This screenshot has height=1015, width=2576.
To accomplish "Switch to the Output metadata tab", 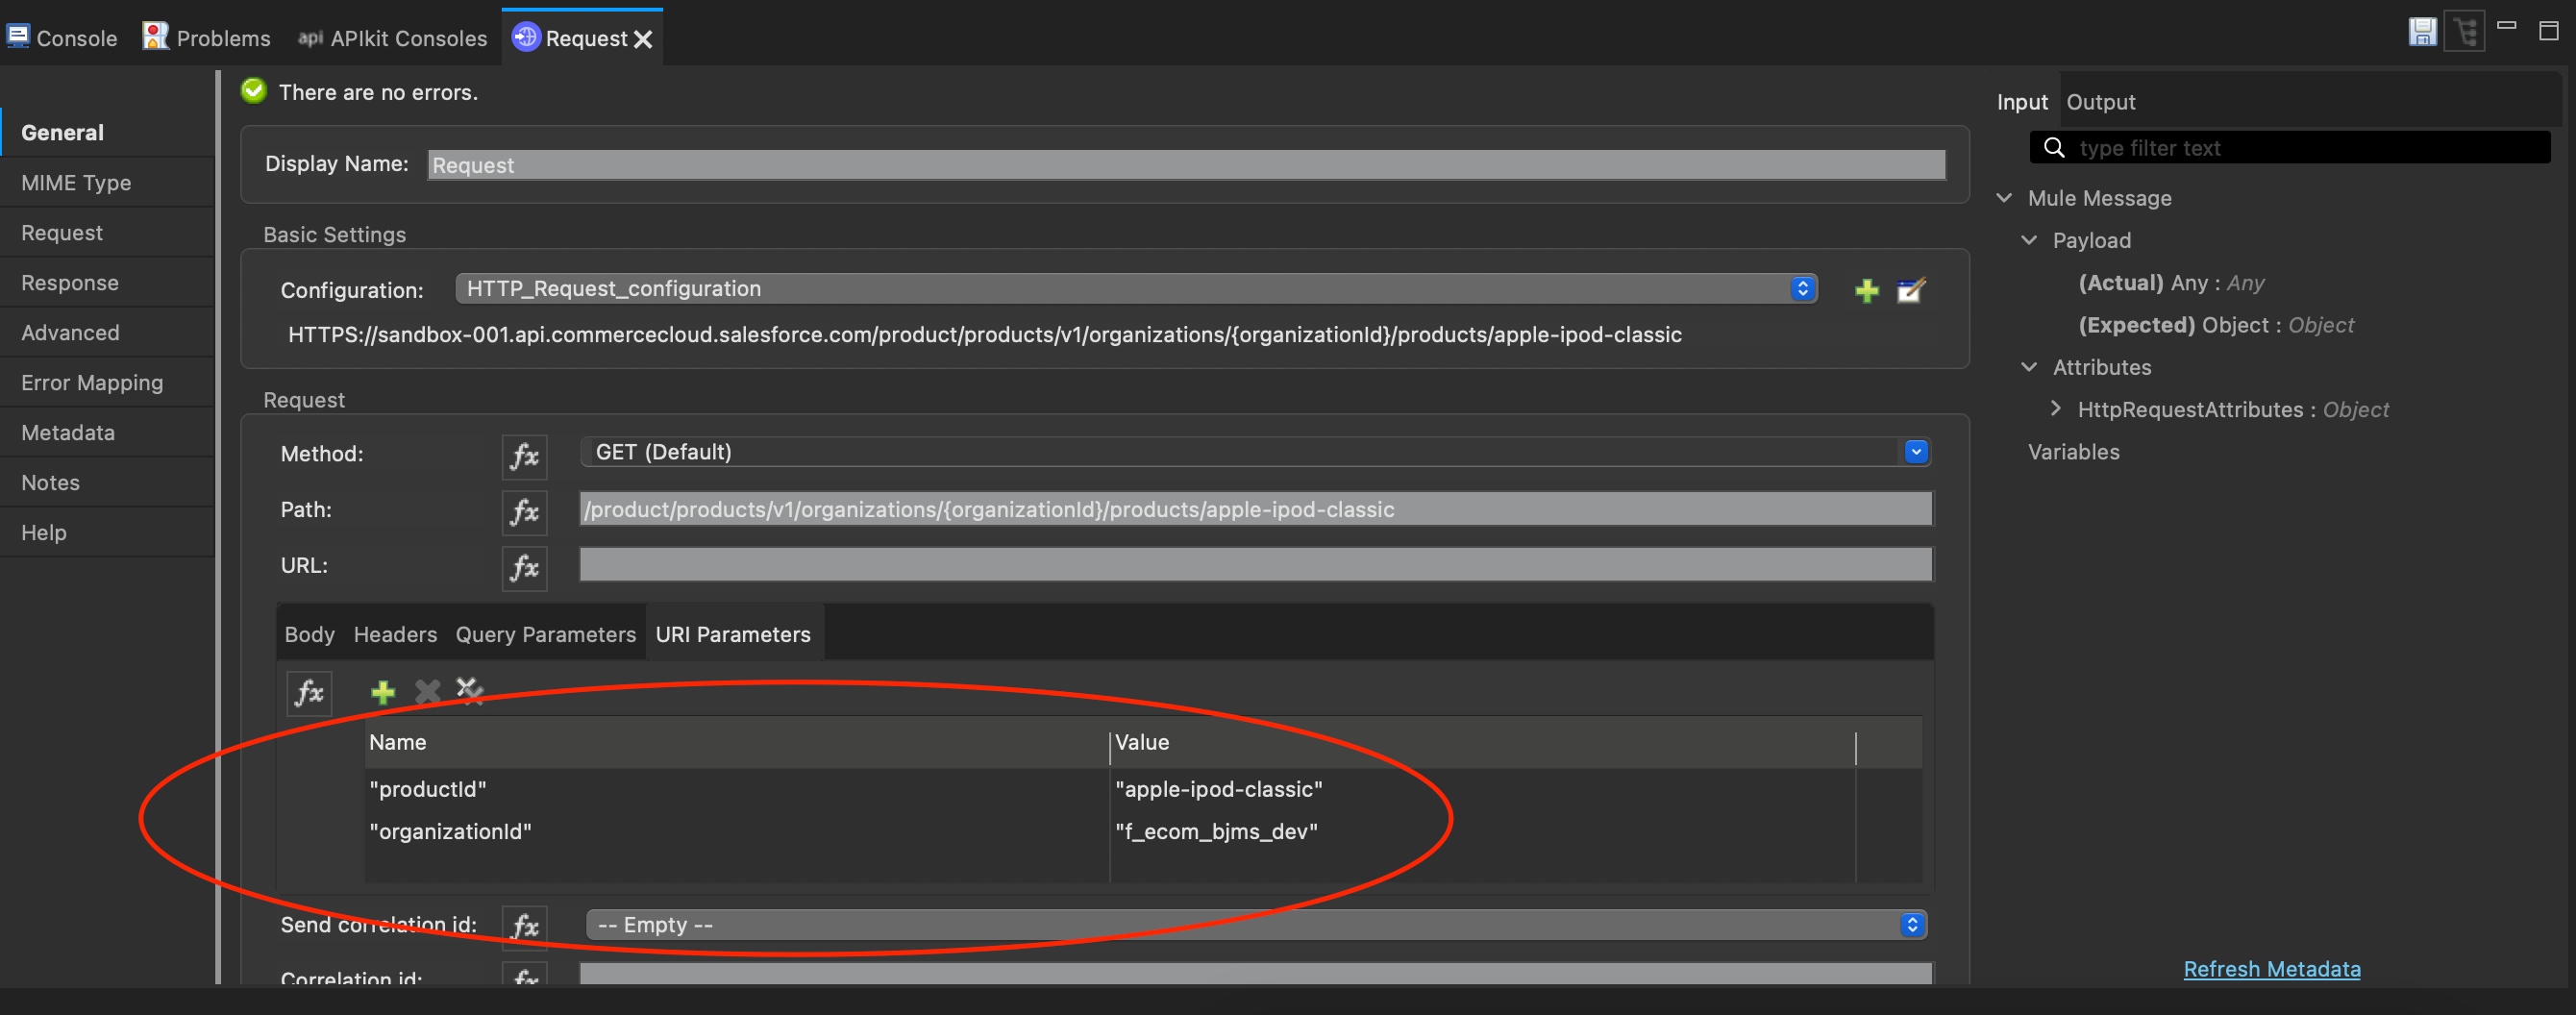I will (x=2100, y=102).
